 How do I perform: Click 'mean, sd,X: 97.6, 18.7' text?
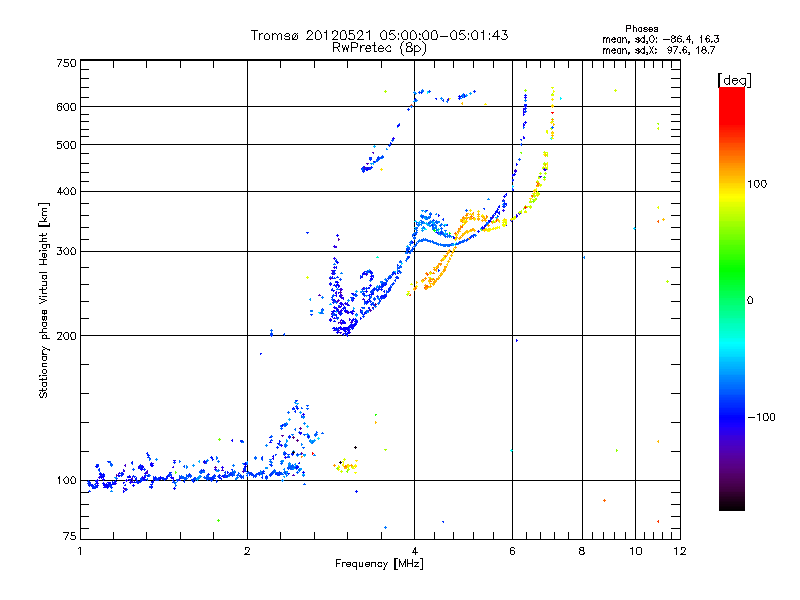tap(659, 50)
